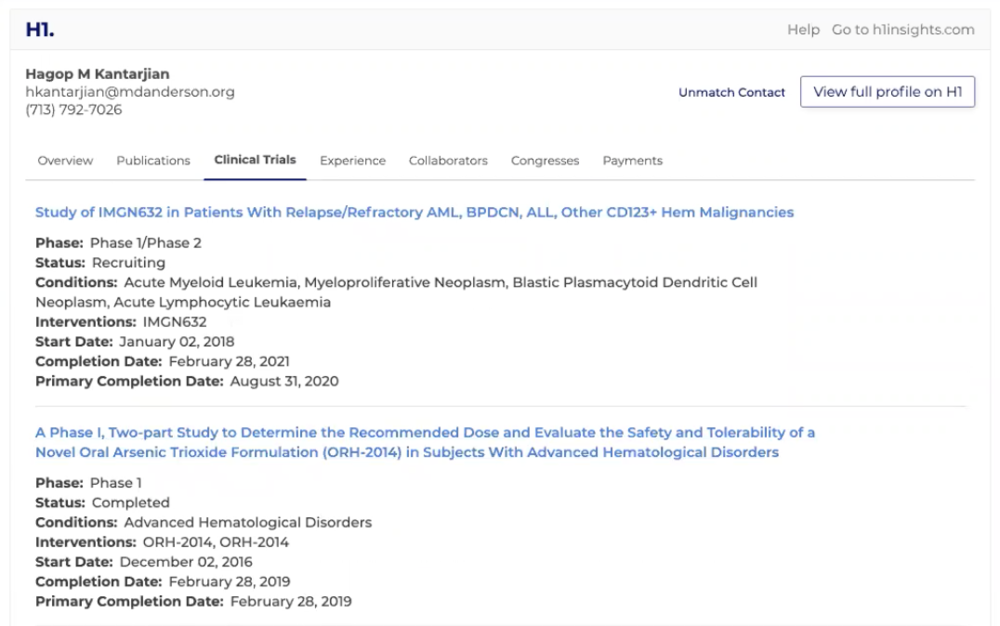
Task: Open the Help link
Action: (803, 29)
